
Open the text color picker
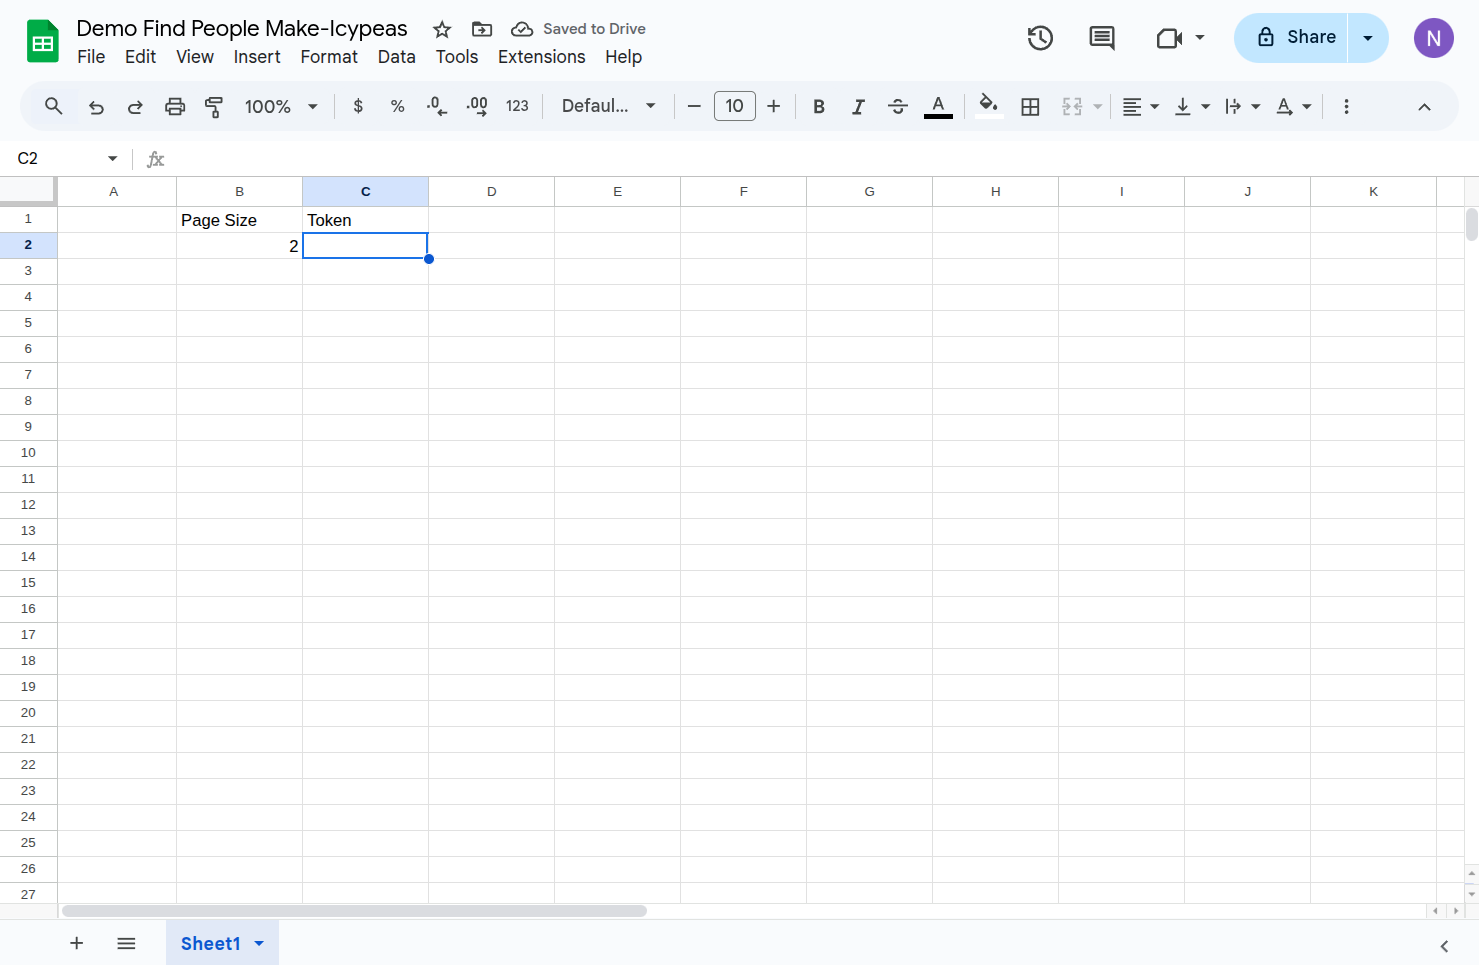[x=938, y=107]
